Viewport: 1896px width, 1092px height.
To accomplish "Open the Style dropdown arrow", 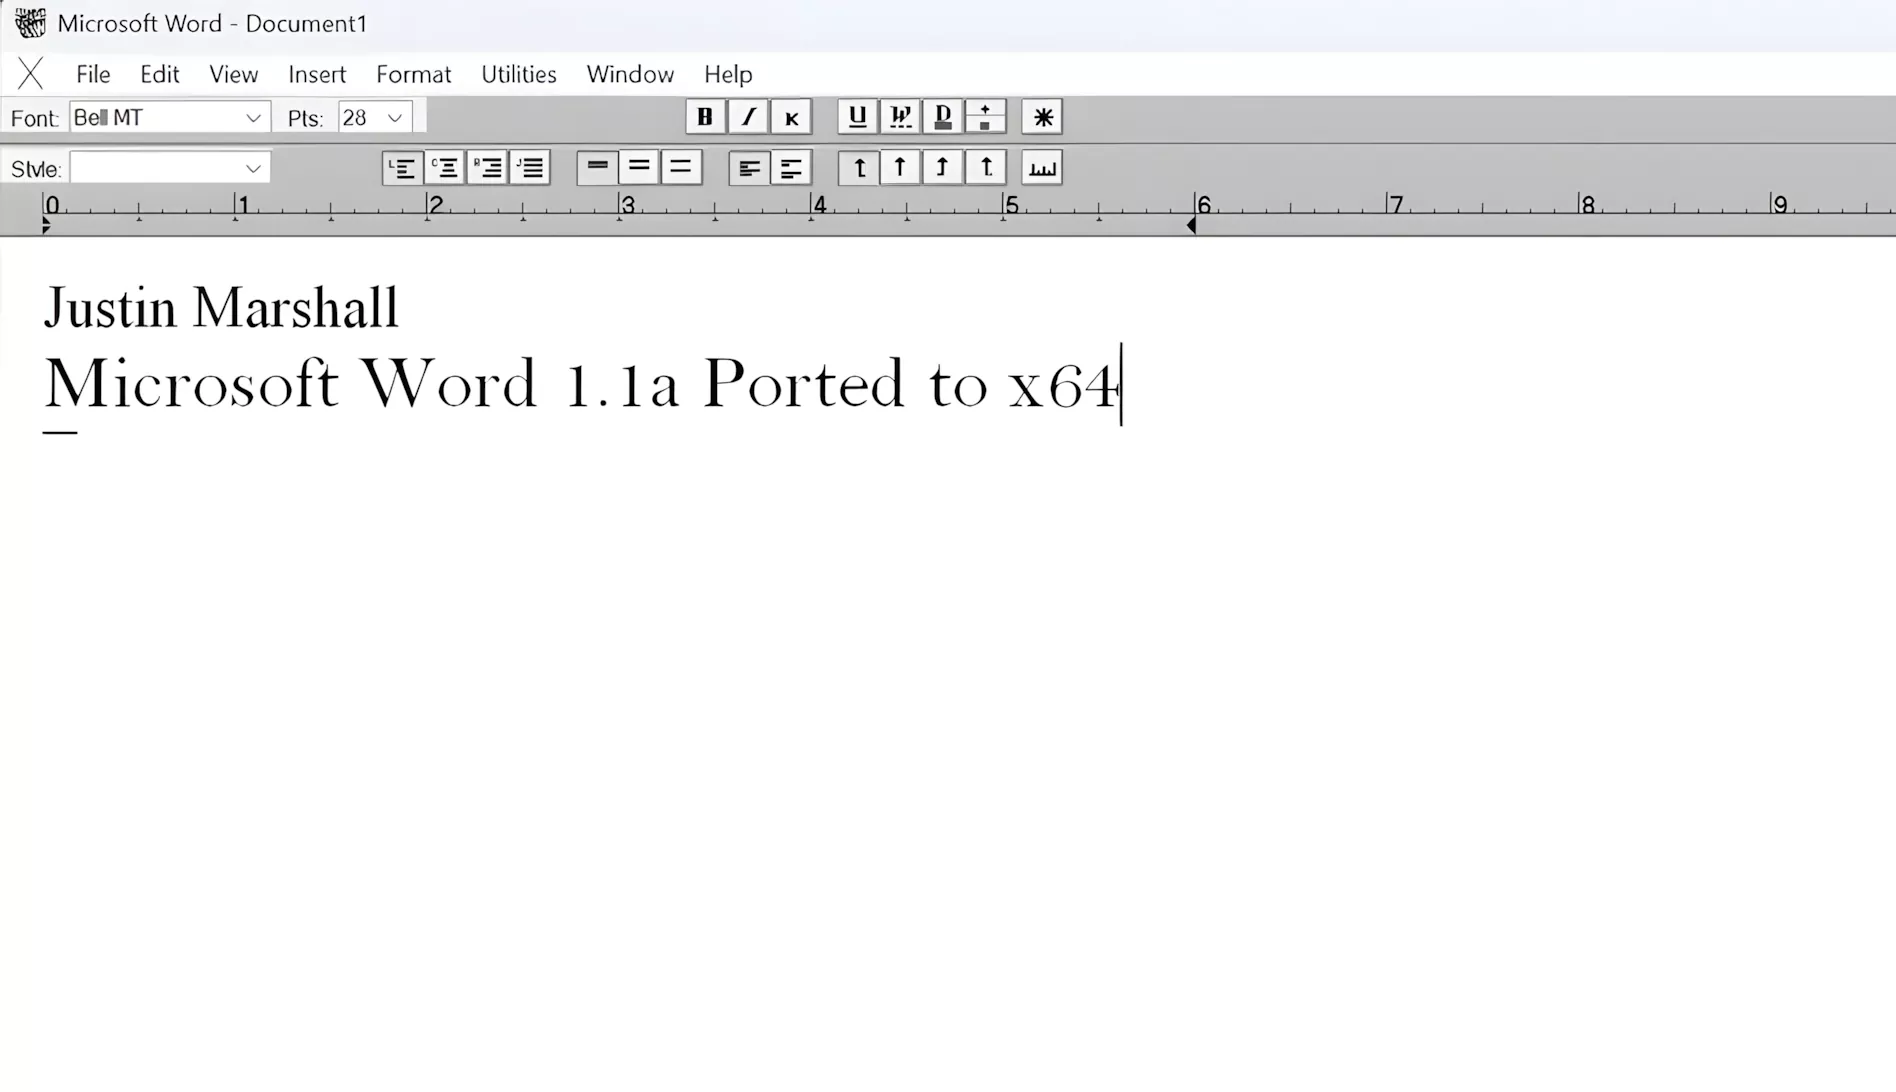I will coord(253,168).
